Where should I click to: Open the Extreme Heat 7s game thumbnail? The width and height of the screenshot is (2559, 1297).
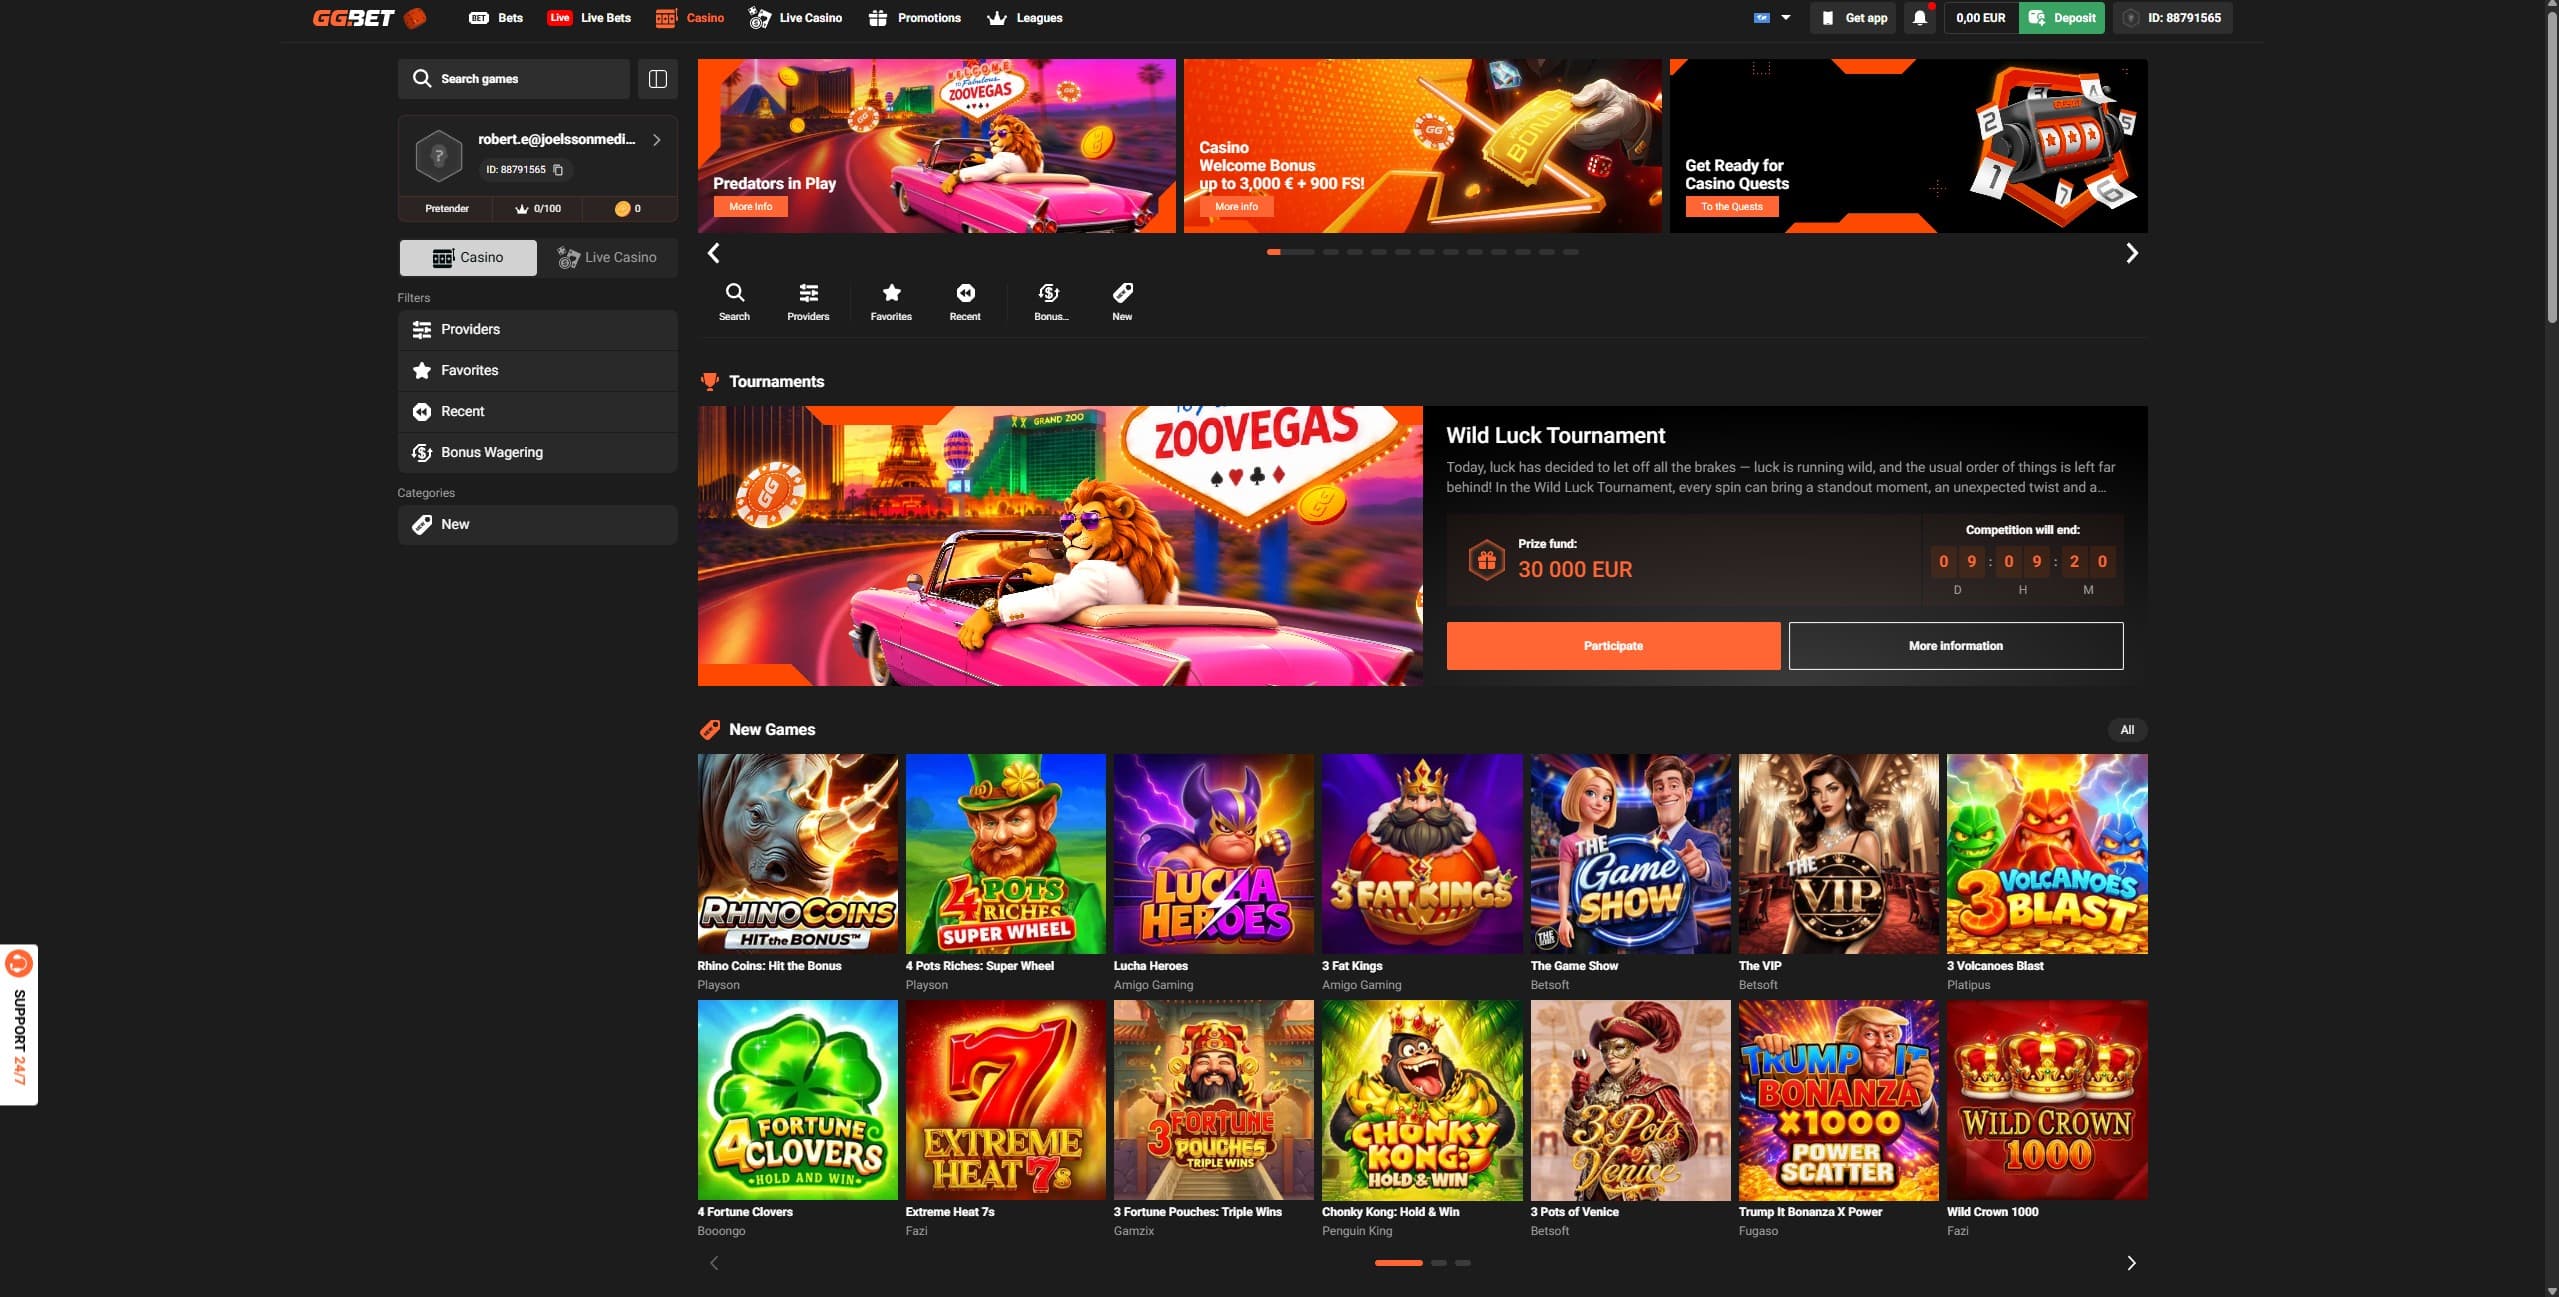click(1005, 1100)
